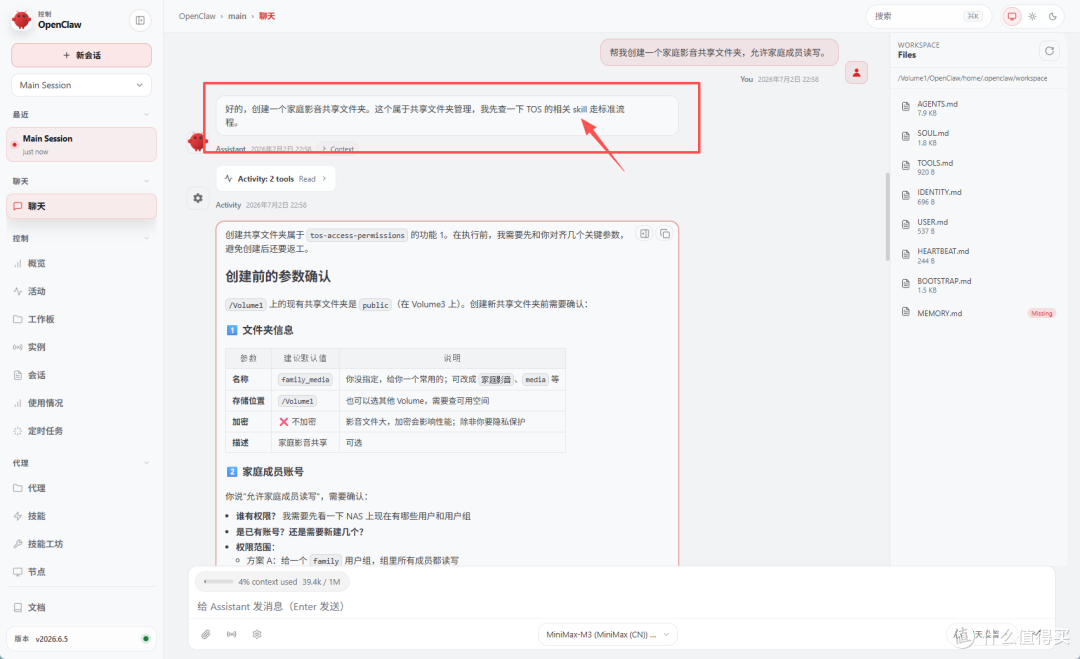The width and height of the screenshot is (1080, 659).
Task: Copy the assistant response with copy icon
Action: click(x=665, y=234)
